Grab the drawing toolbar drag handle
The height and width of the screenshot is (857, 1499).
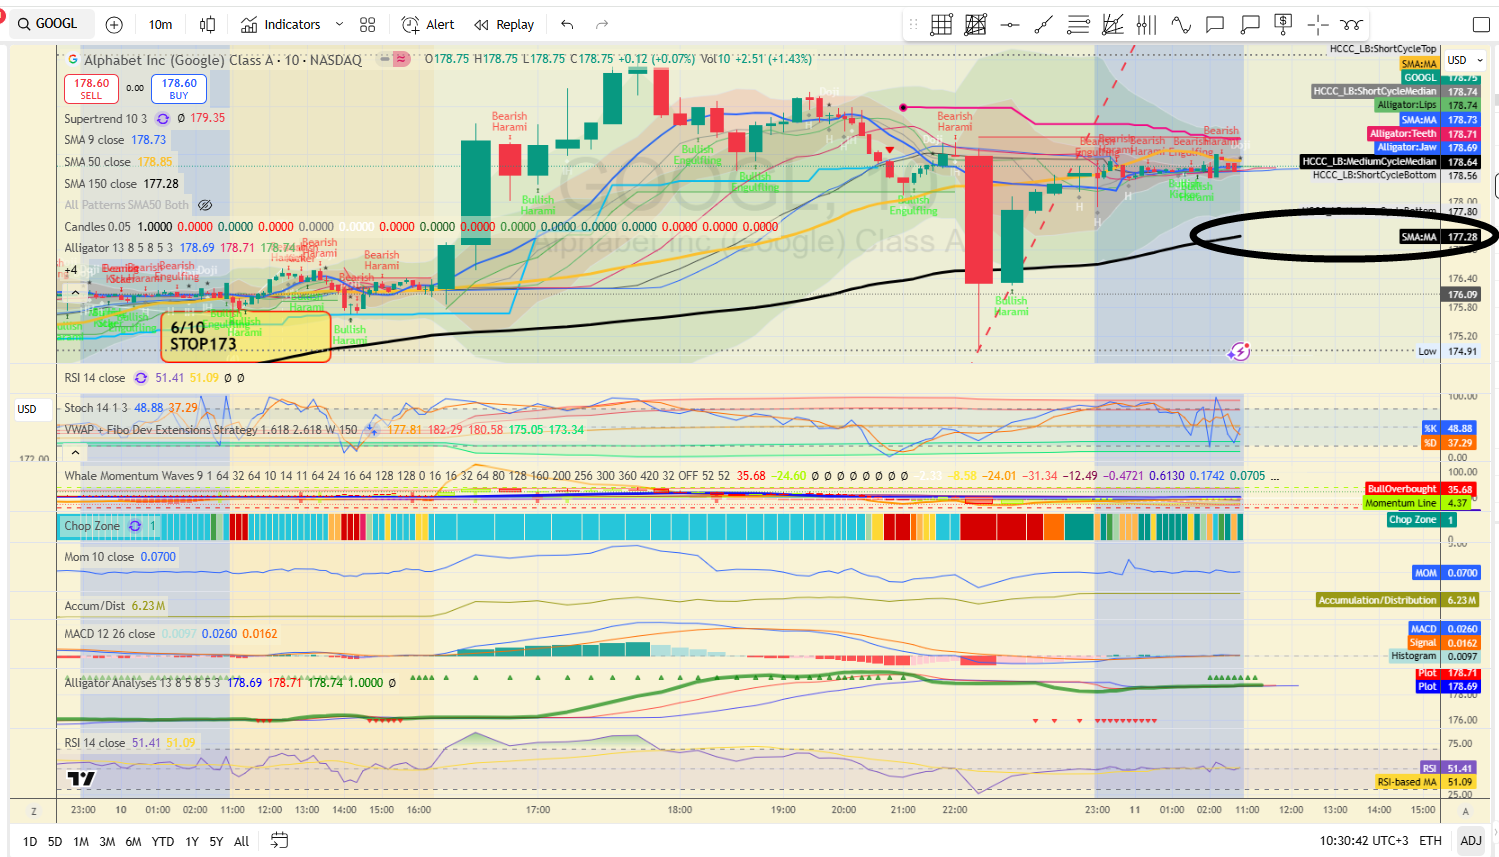tap(913, 25)
